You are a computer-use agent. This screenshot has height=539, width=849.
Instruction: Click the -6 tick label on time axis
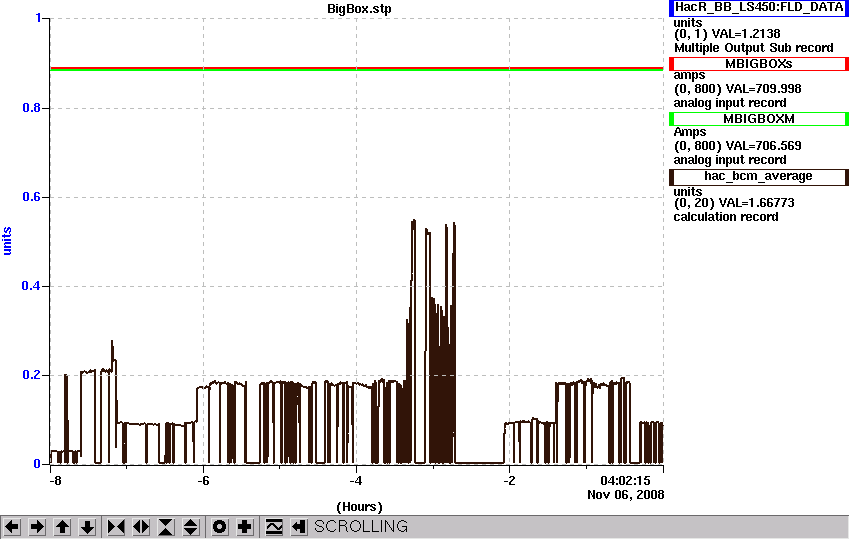pyautogui.click(x=203, y=481)
